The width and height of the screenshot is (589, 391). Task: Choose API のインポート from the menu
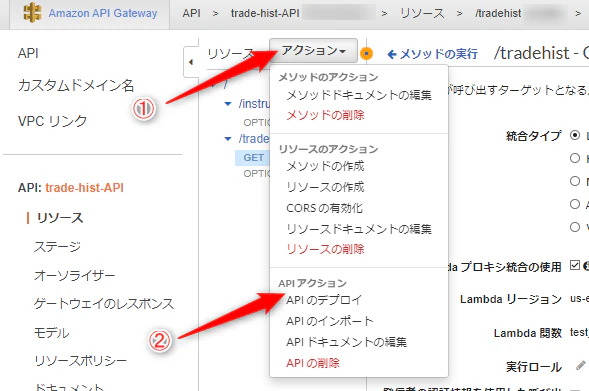click(x=330, y=321)
